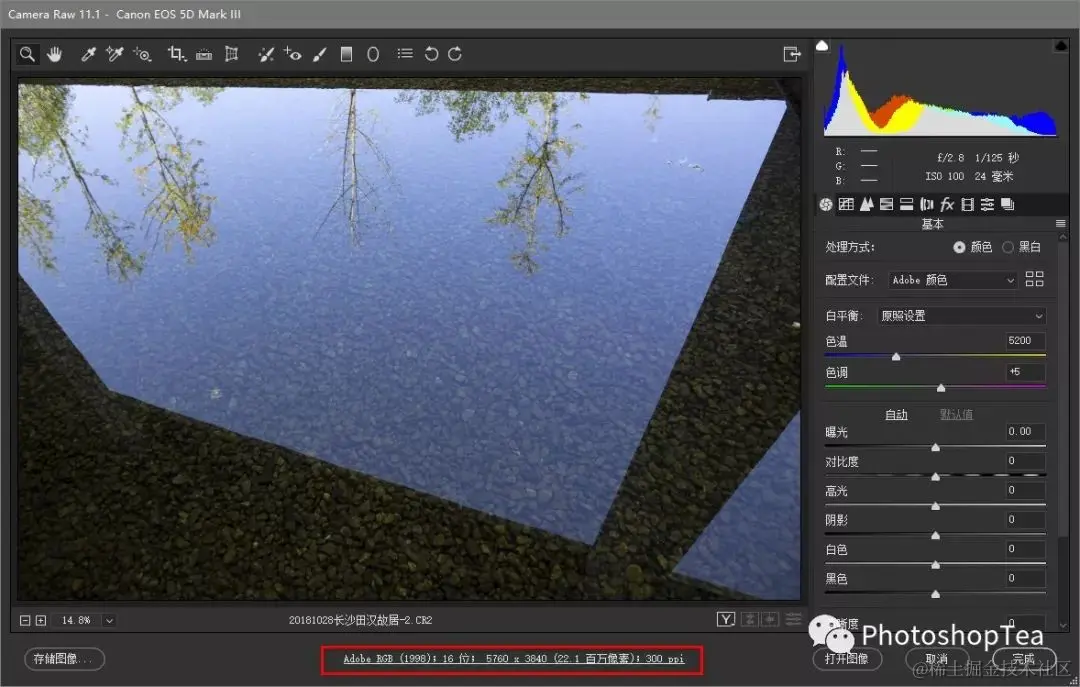Click the 默认值 (Default) link
The height and width of the screenshot is (687, 1080).
[x=956, y=414]
